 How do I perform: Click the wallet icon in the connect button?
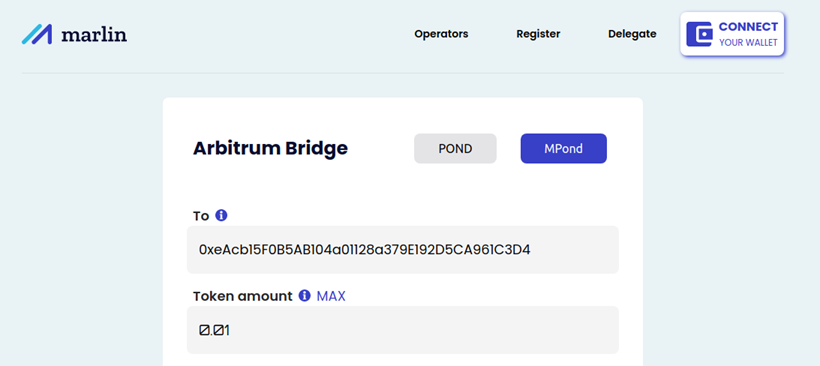point(700,34)
